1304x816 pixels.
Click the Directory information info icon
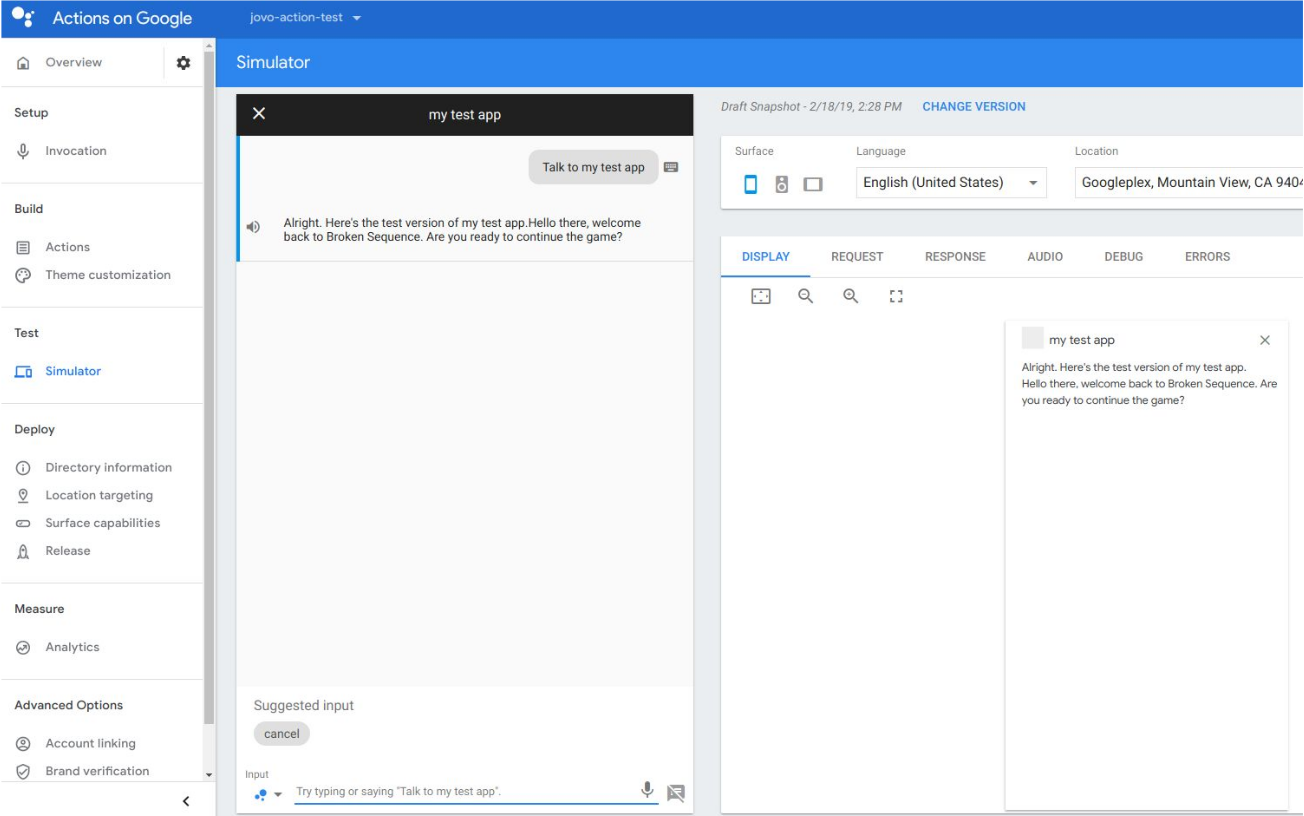click(23, 467)
